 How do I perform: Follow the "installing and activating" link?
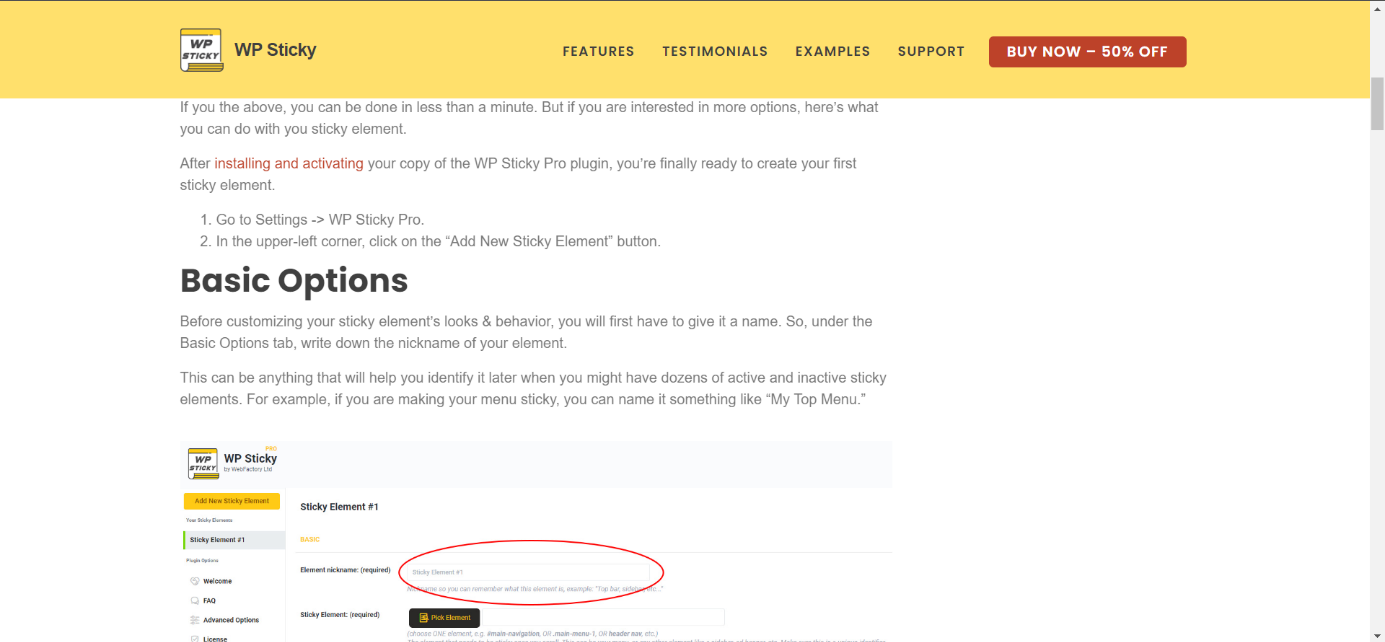[x=289, y=163]
